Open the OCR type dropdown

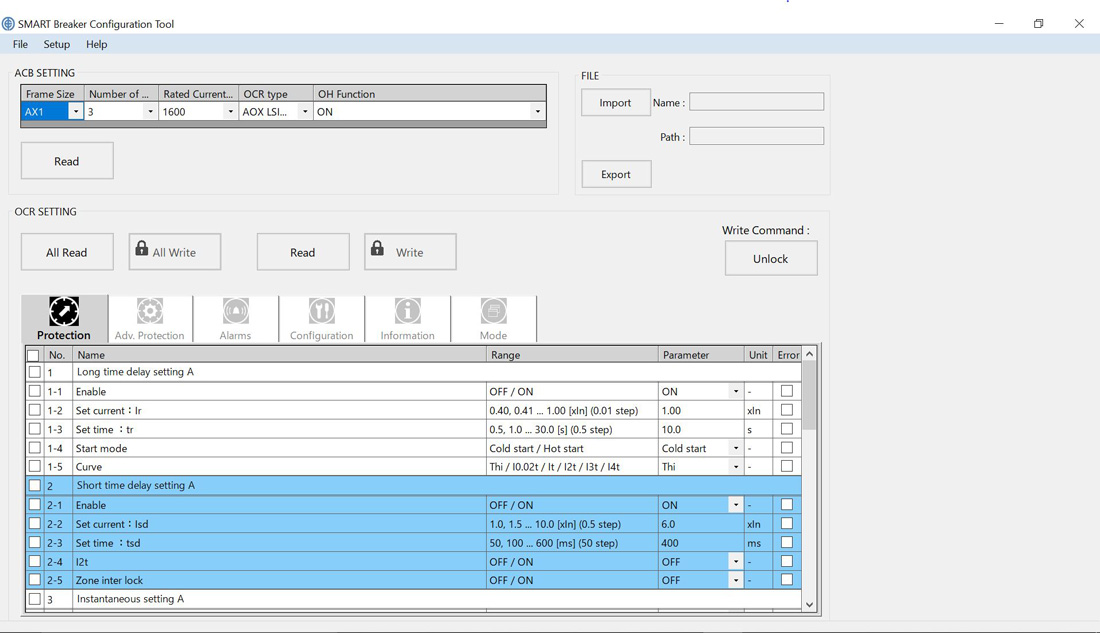point(305,112)
